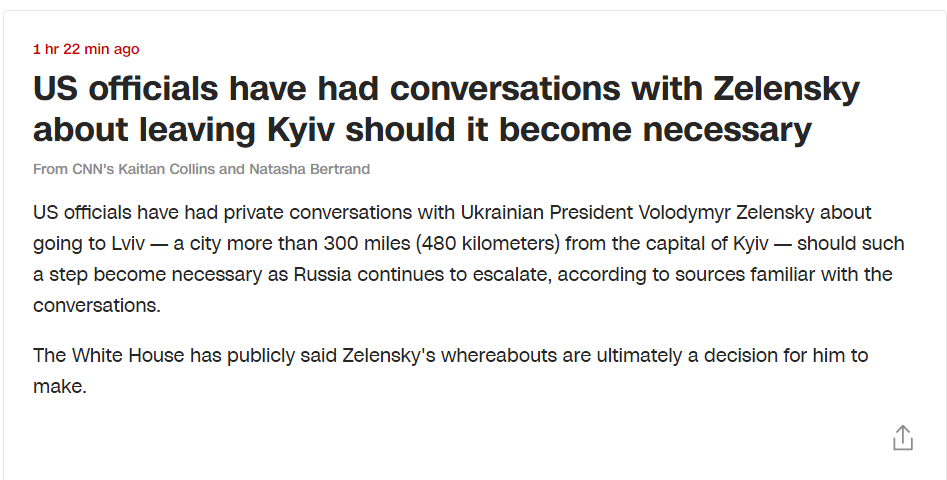Select the name Natasha Bertrand in byline
This screenshot has height=480, width=947.
coord(309,169)
